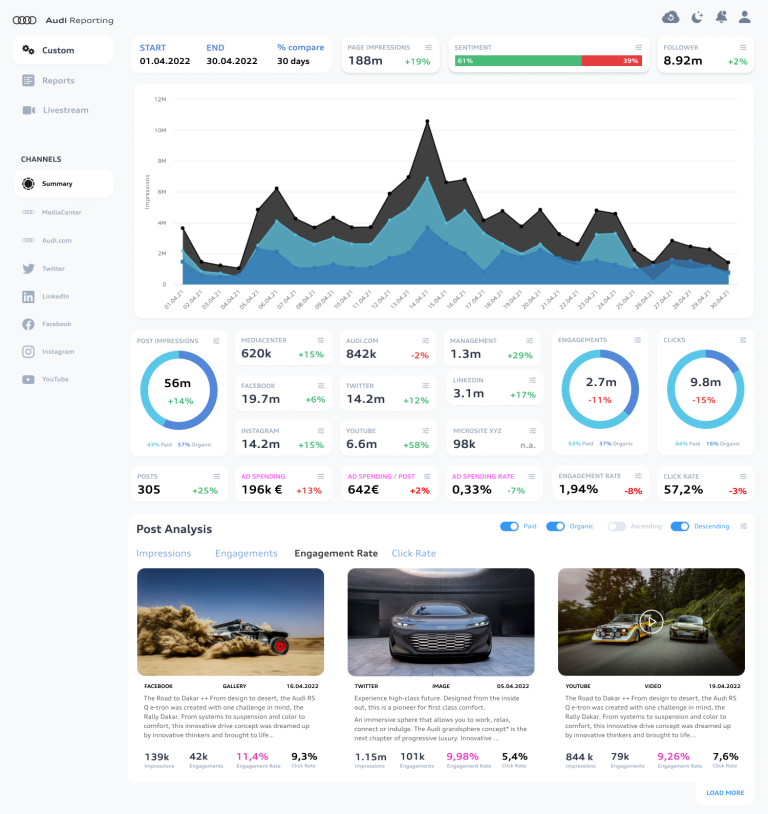Click the Clicks donut chart
Screen dimensions: 768x814
(705, 389)
